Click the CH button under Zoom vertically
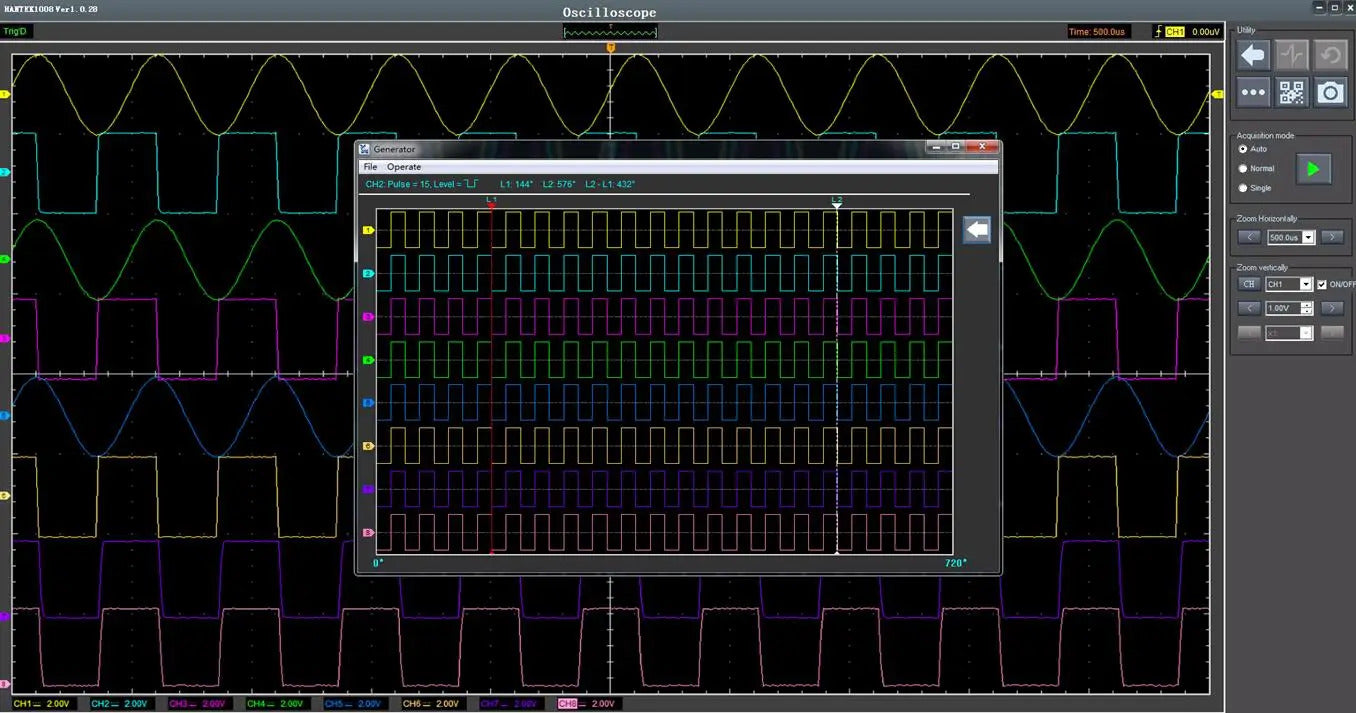1356x713 pixels. (x=1248, y=285)
